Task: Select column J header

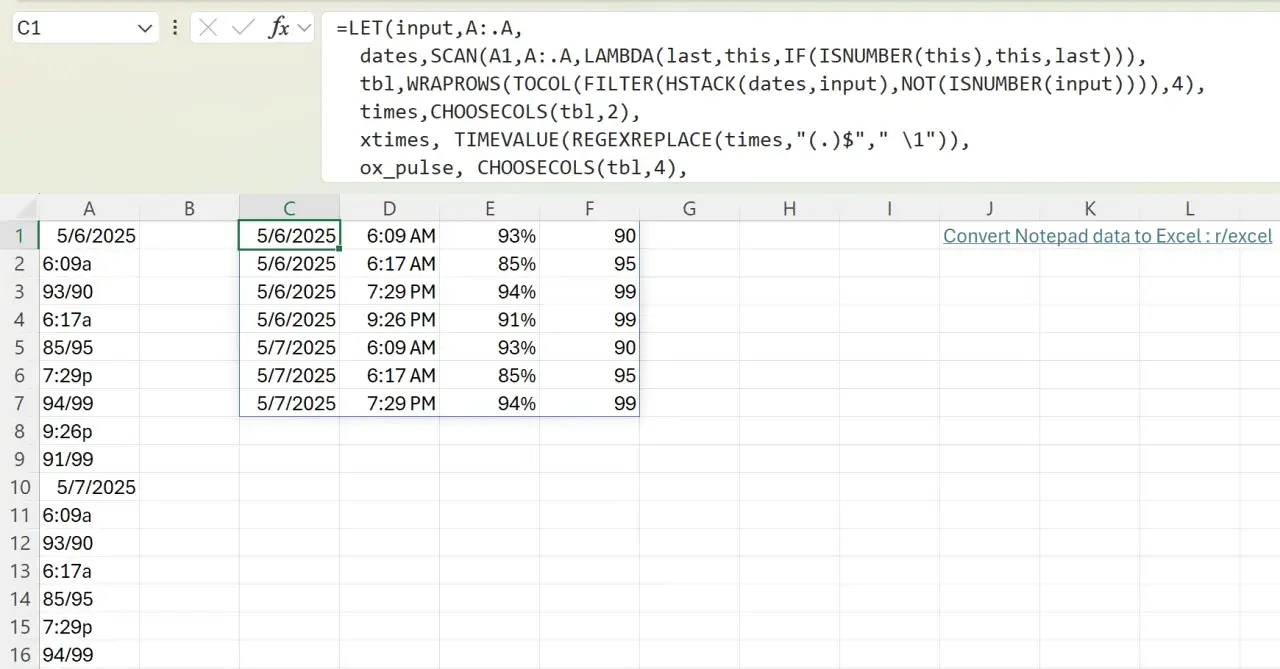Action: pos(989,209)
